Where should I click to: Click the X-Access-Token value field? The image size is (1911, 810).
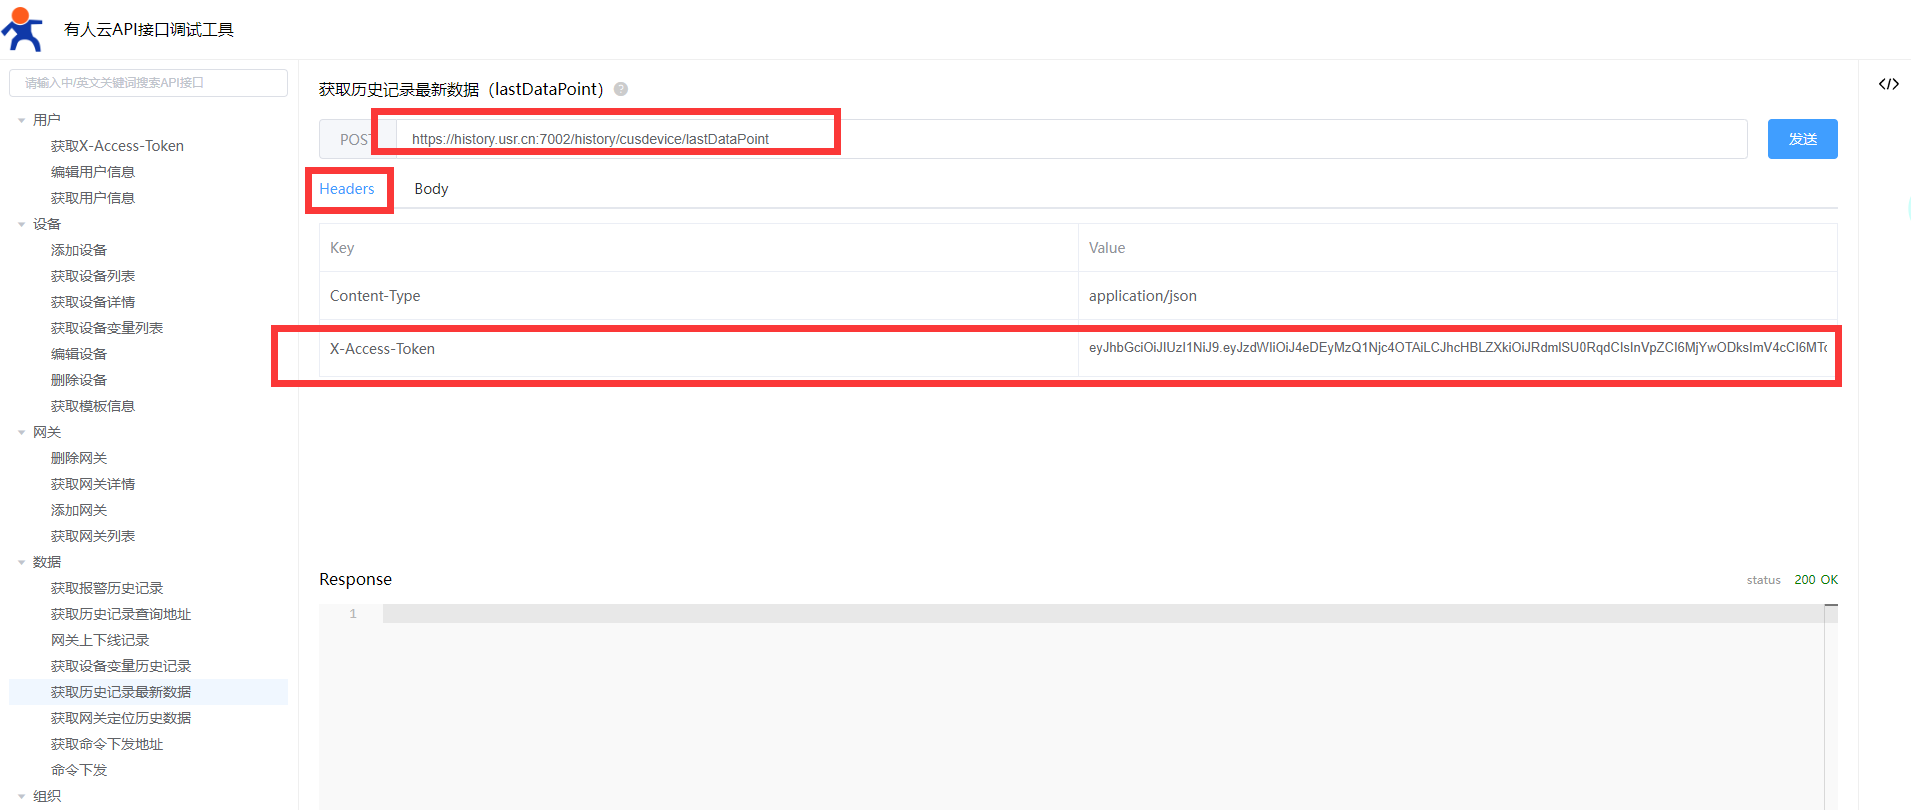tap(1456, 348)
